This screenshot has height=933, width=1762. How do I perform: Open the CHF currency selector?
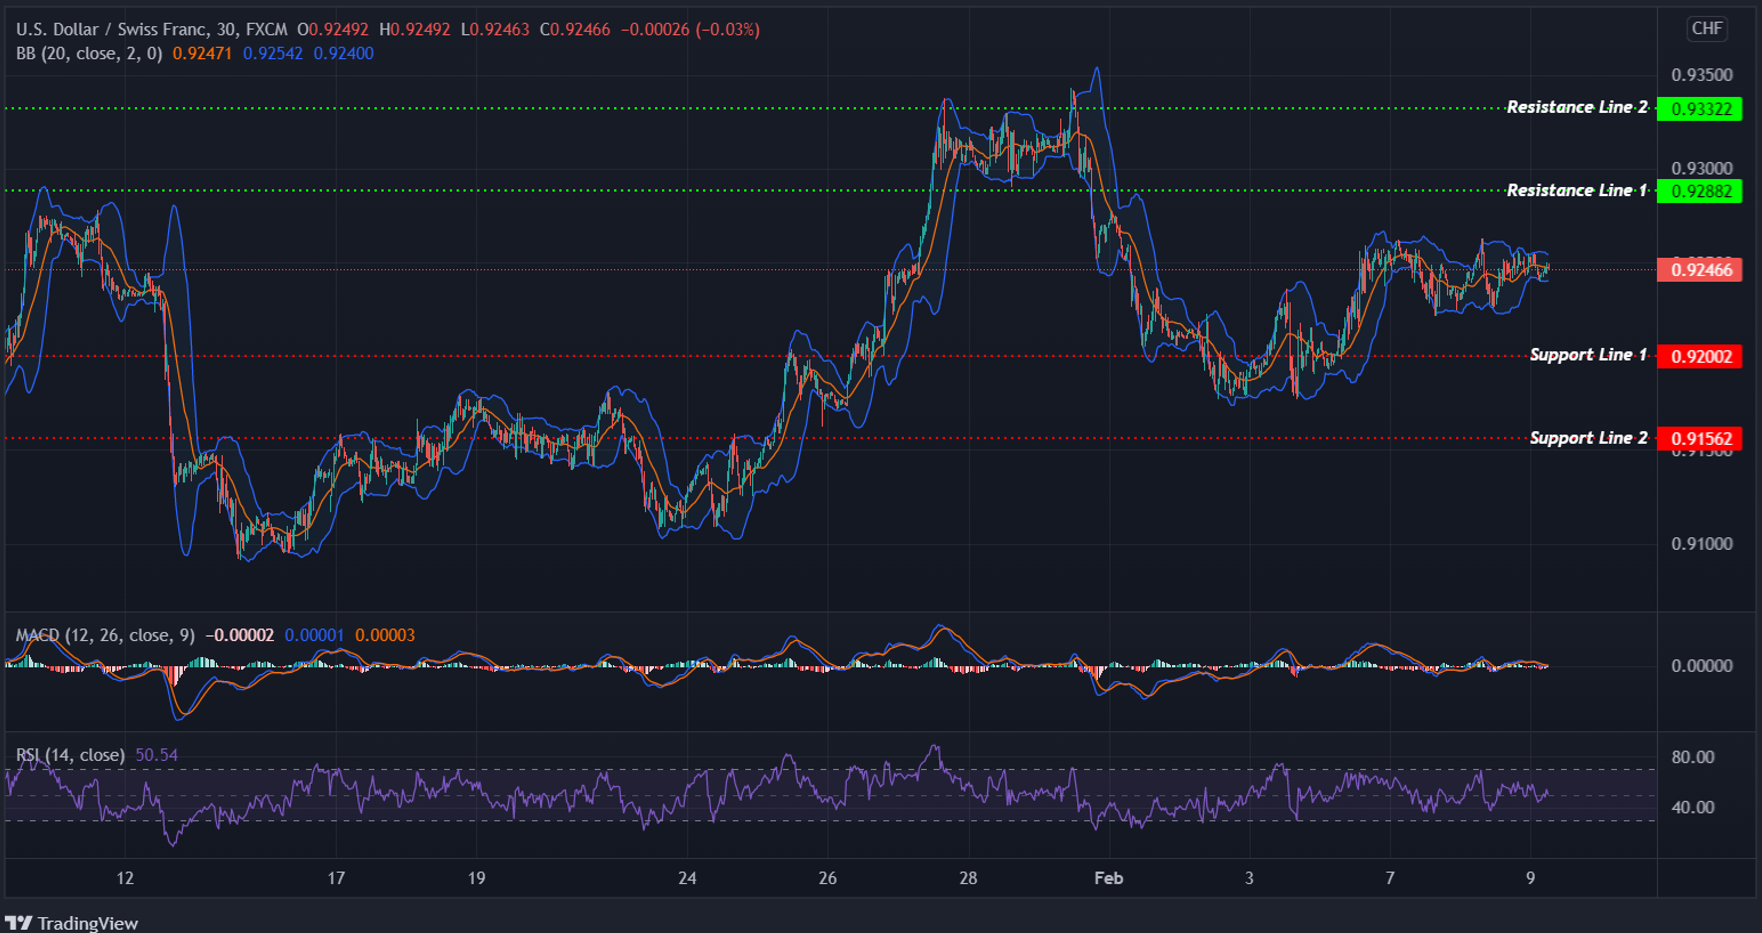click(1708, 29)
